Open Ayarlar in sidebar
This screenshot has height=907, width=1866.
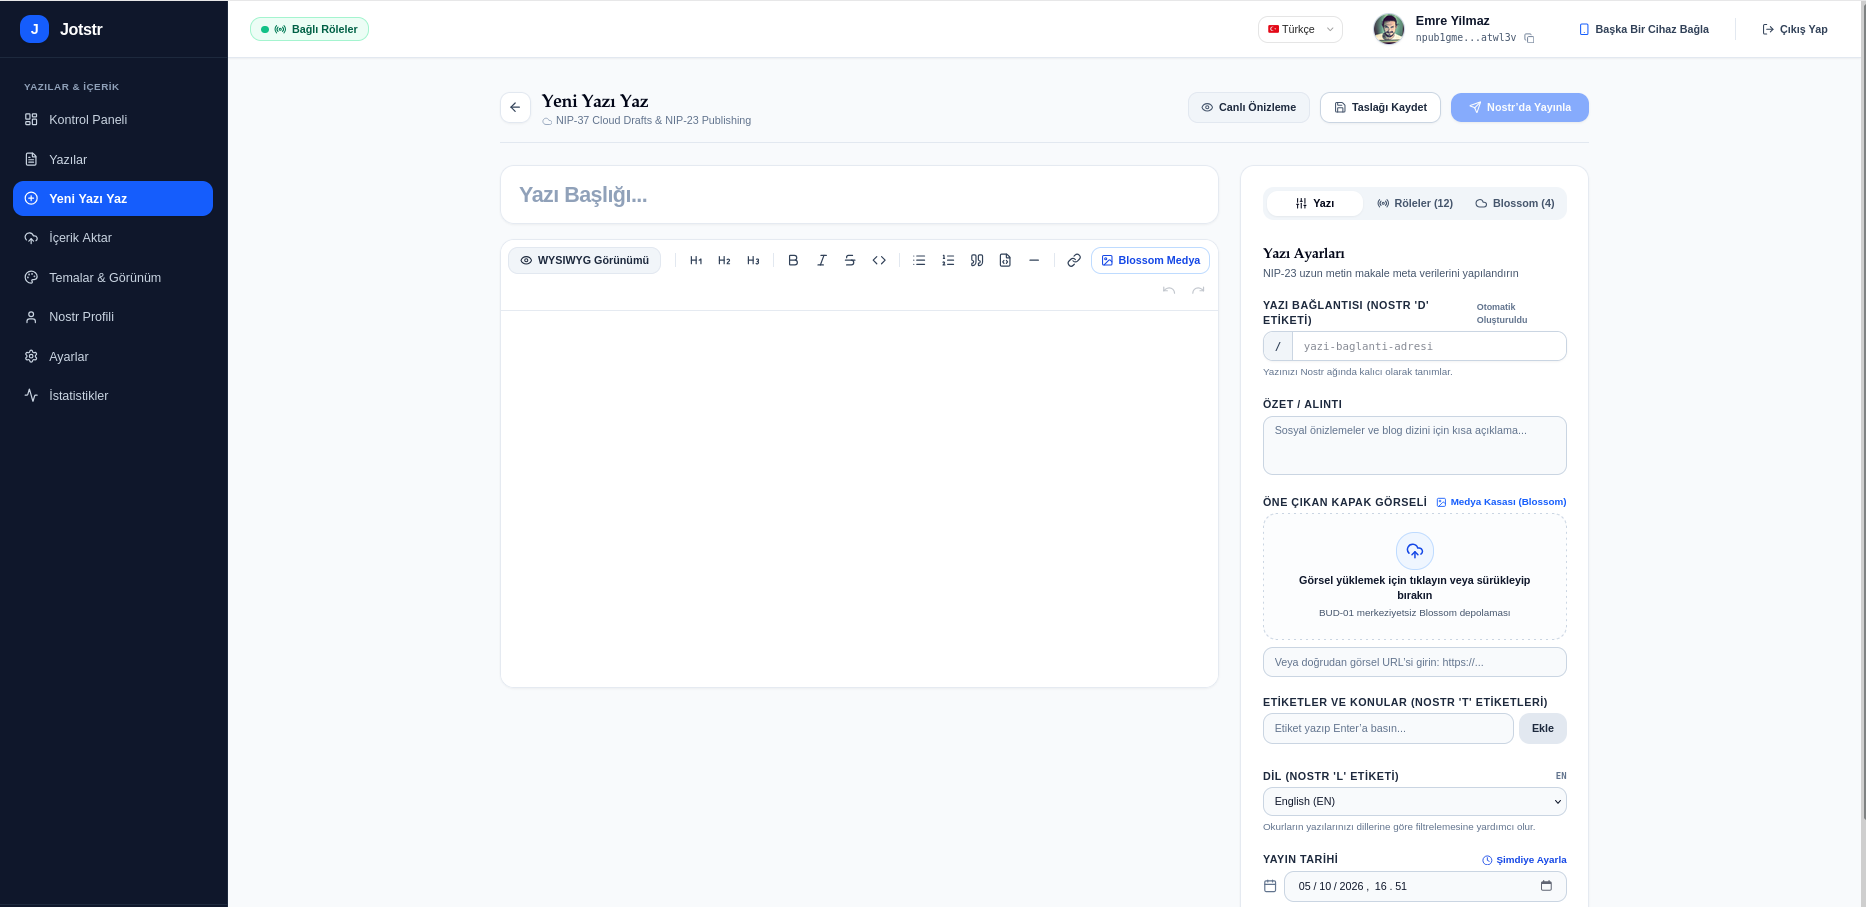tap(113, 356)
